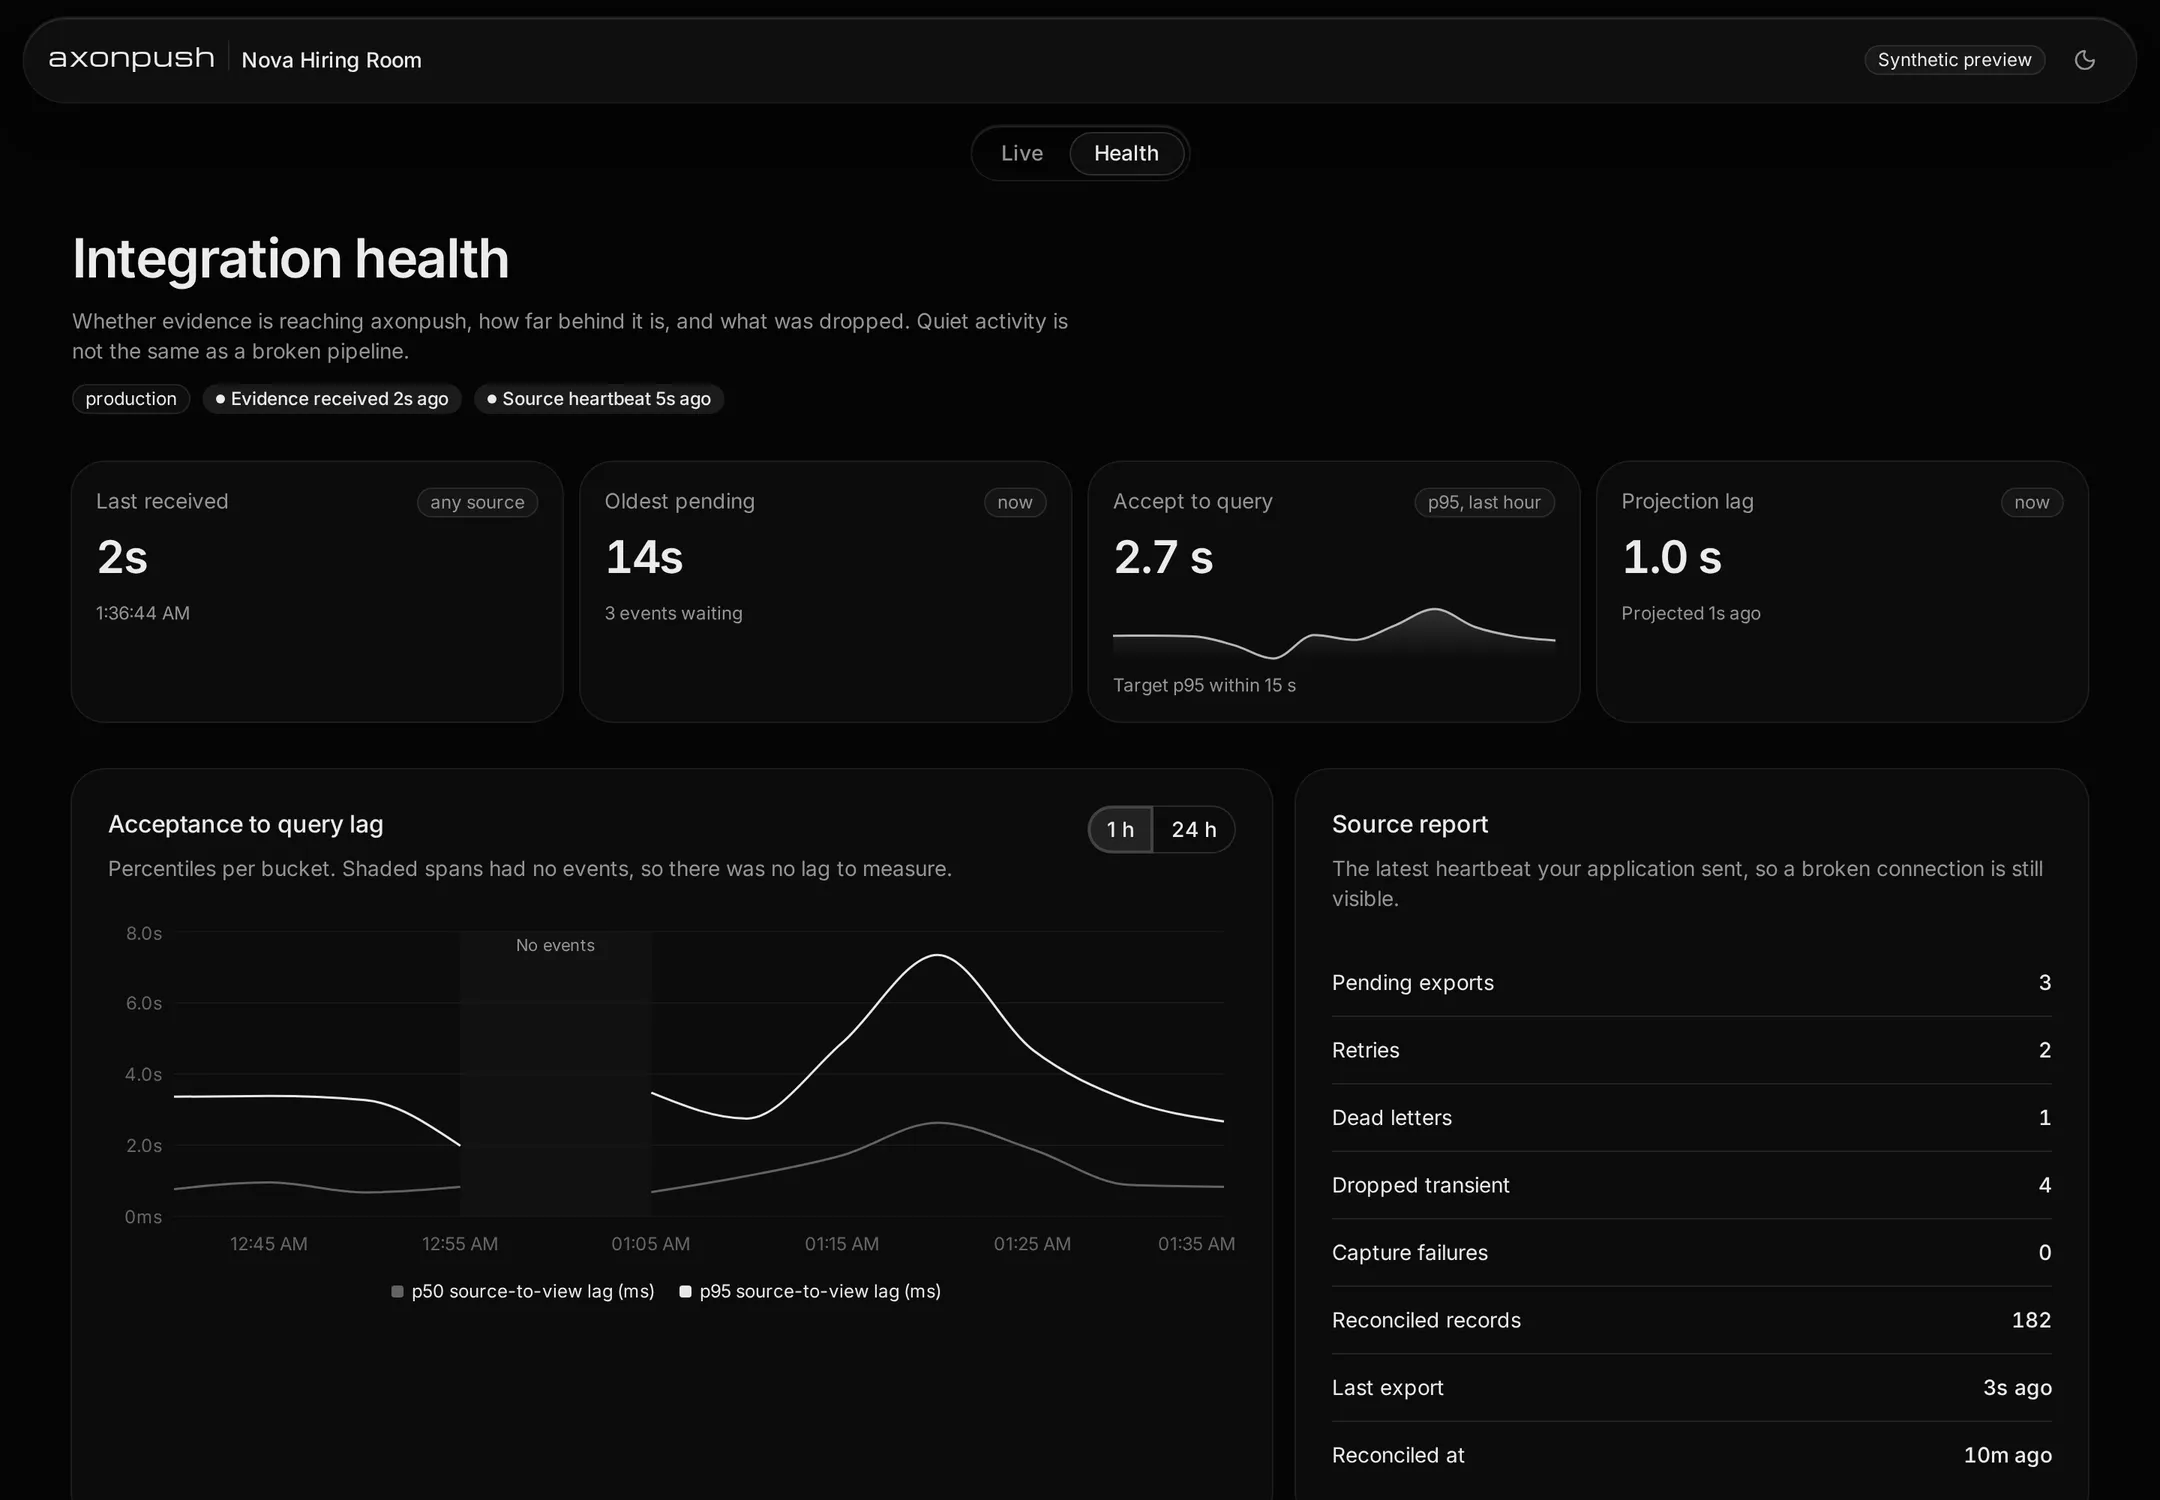Click the Dropped transient row

[1692, 1185]
